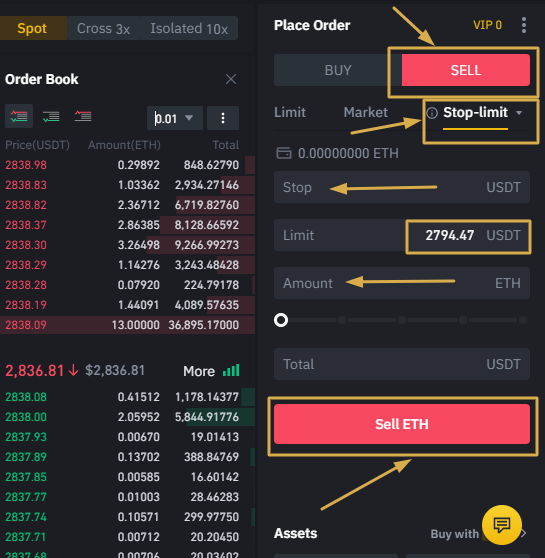Viewport: 545px width, 558px height.
Task: Select the Market order type tab
Action: coord(366,112)
